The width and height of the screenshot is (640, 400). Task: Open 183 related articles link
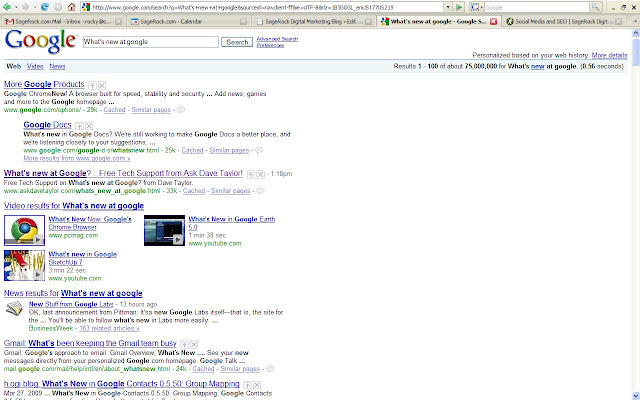tap(109, 328)
